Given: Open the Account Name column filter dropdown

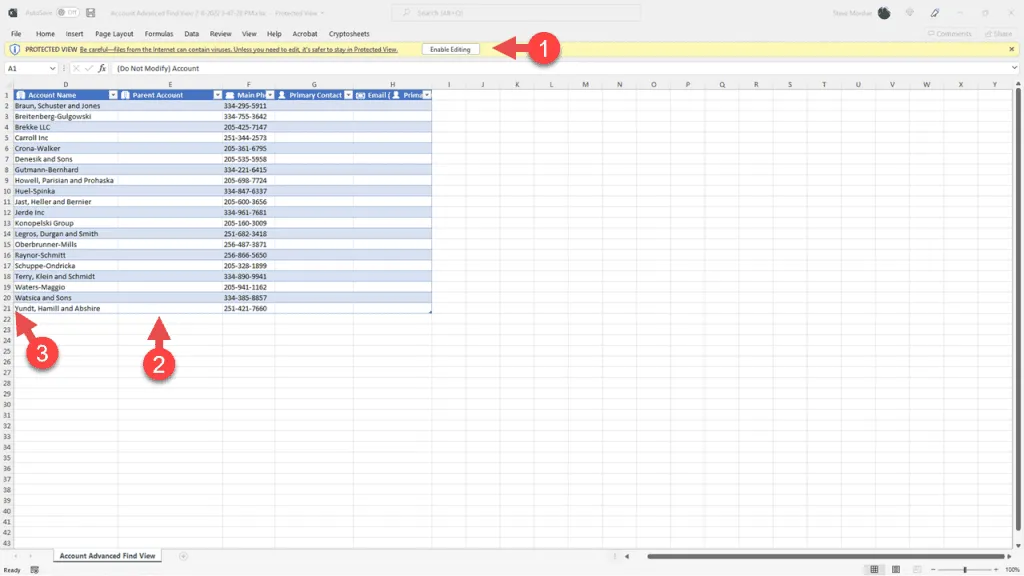Looking at the screenshot, I should point(113,95).
